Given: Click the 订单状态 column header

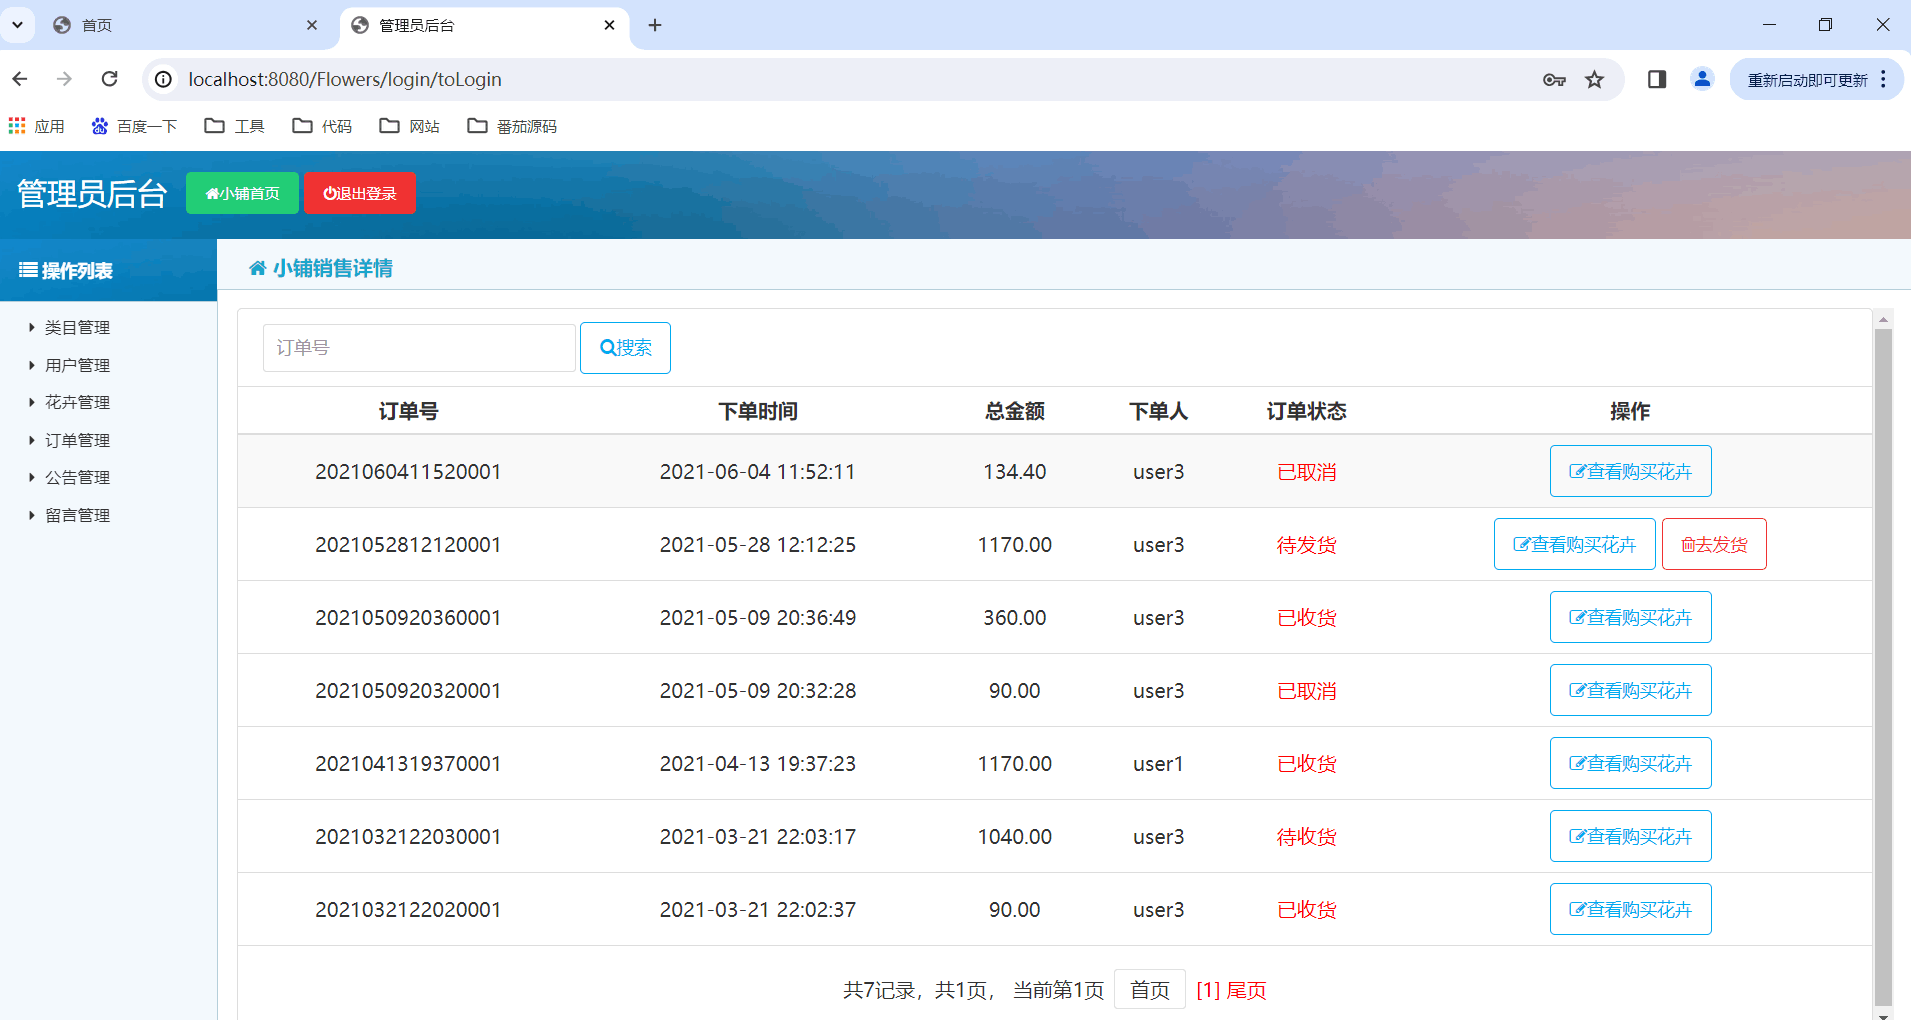Looking at the screenshot, I should tap(1307, 411).
